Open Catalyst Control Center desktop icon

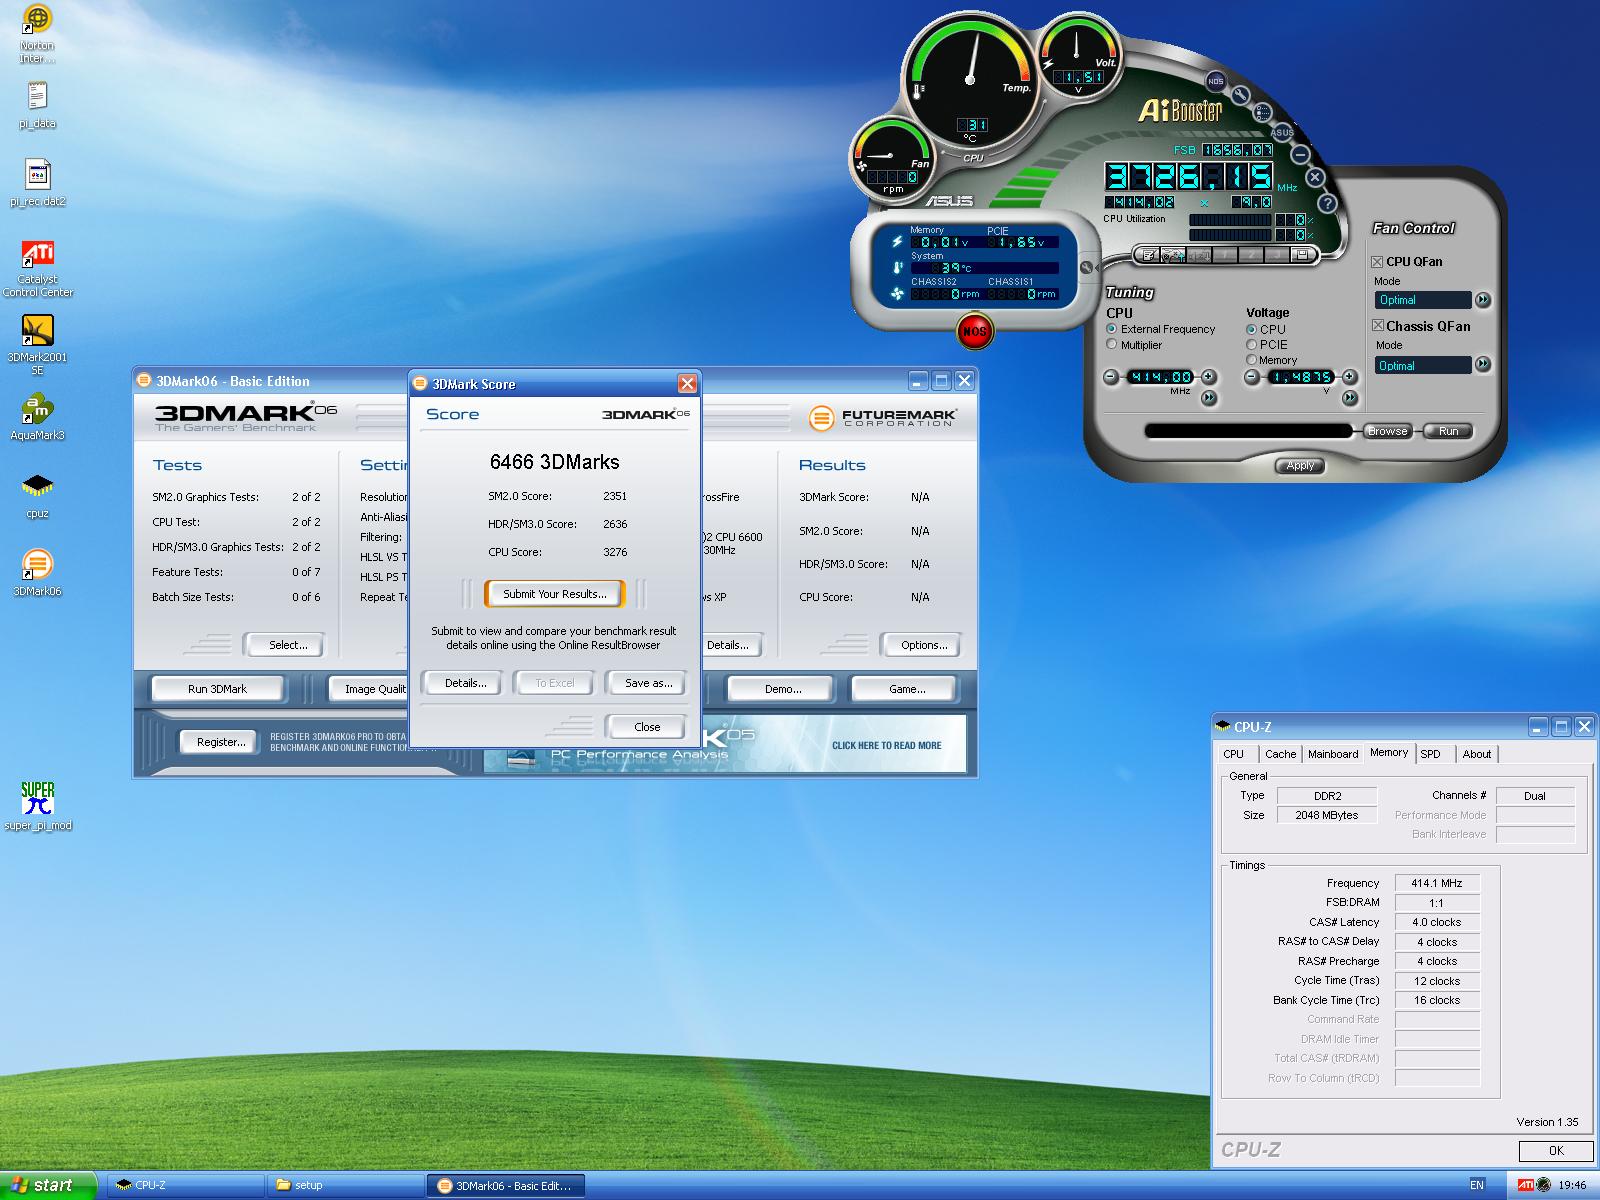tap(37, 268)
